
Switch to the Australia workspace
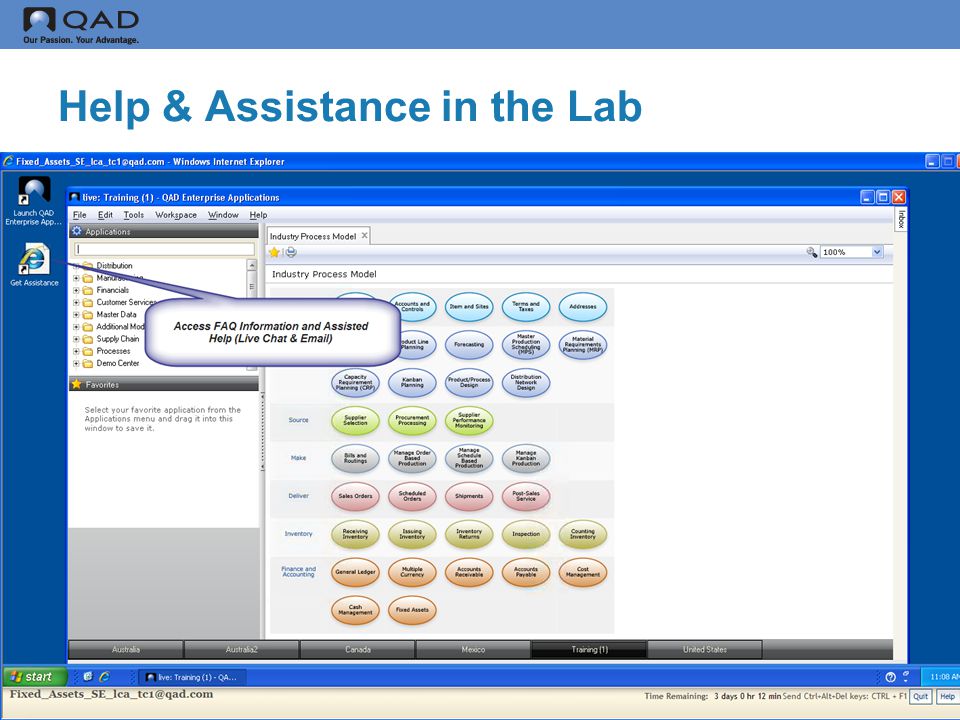[x=126, y=650]
